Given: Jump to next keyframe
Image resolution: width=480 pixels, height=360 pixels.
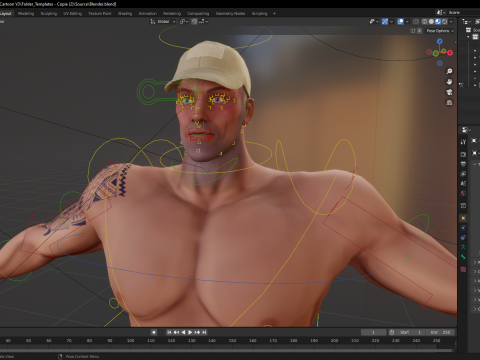Looking at the screenshot, I should click(x=197, y=332).
